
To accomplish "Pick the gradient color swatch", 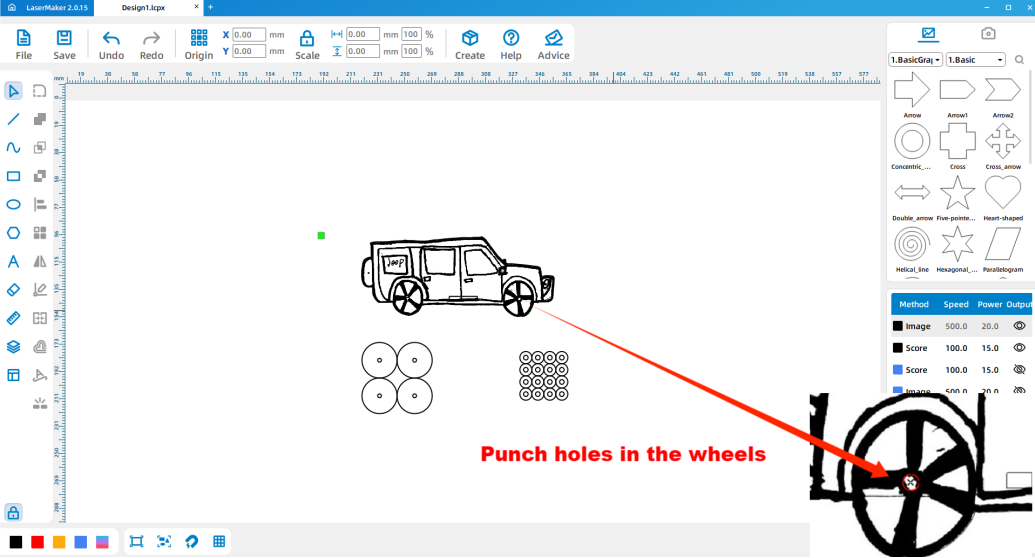I will click(x=102, y=542).
